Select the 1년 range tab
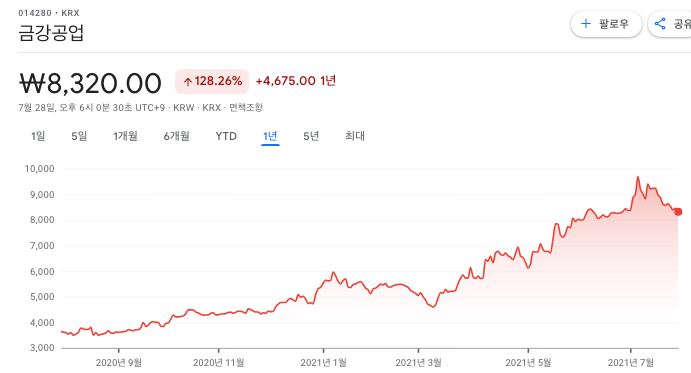691x373 pixels. [270, 136]
